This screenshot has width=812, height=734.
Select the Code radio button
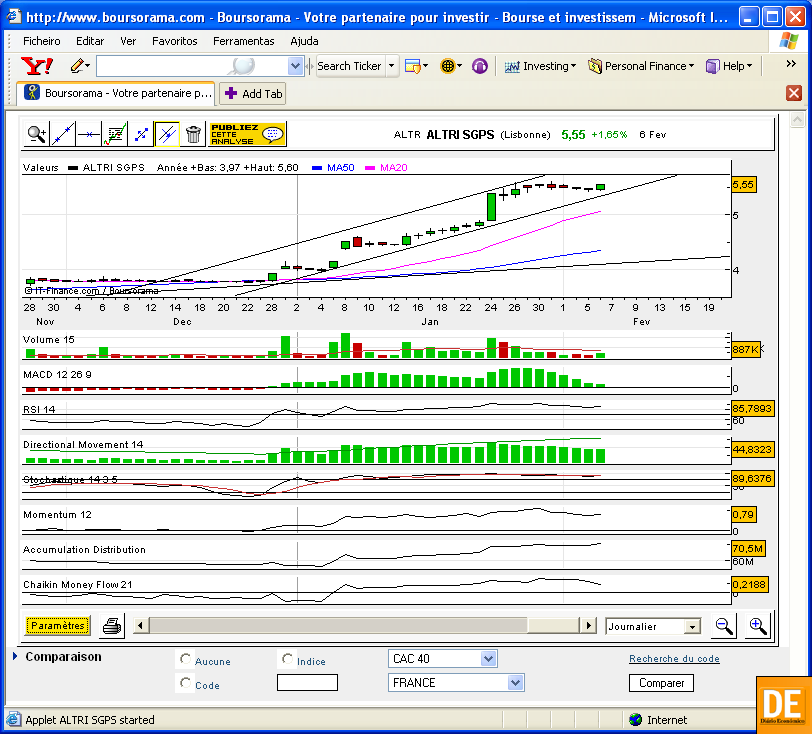coord(185,683)
